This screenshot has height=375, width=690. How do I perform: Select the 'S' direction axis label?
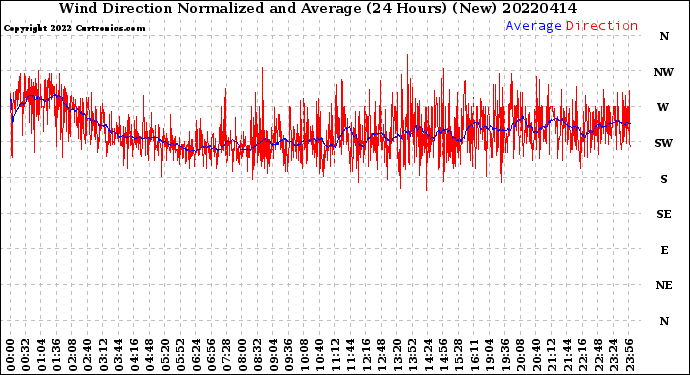click(x=664, y=179)
